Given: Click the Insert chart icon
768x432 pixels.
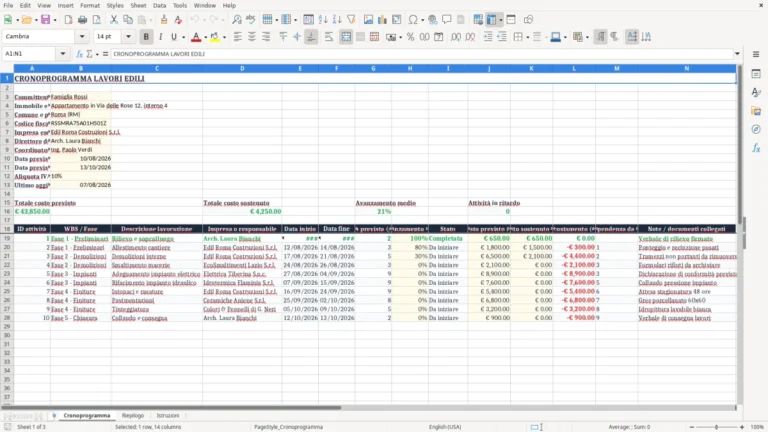Looking at the screenshot, I should pos(383,20).
